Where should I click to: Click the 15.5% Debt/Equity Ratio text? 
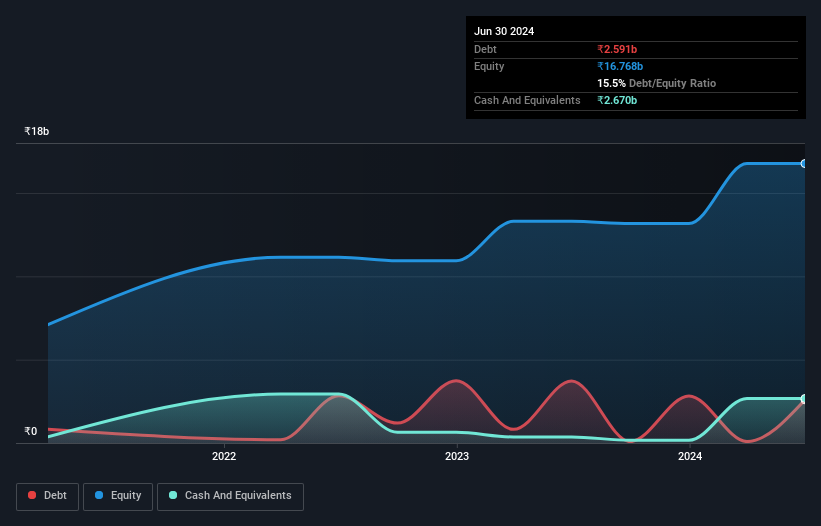pyautogui.click(x=657, y=83)
